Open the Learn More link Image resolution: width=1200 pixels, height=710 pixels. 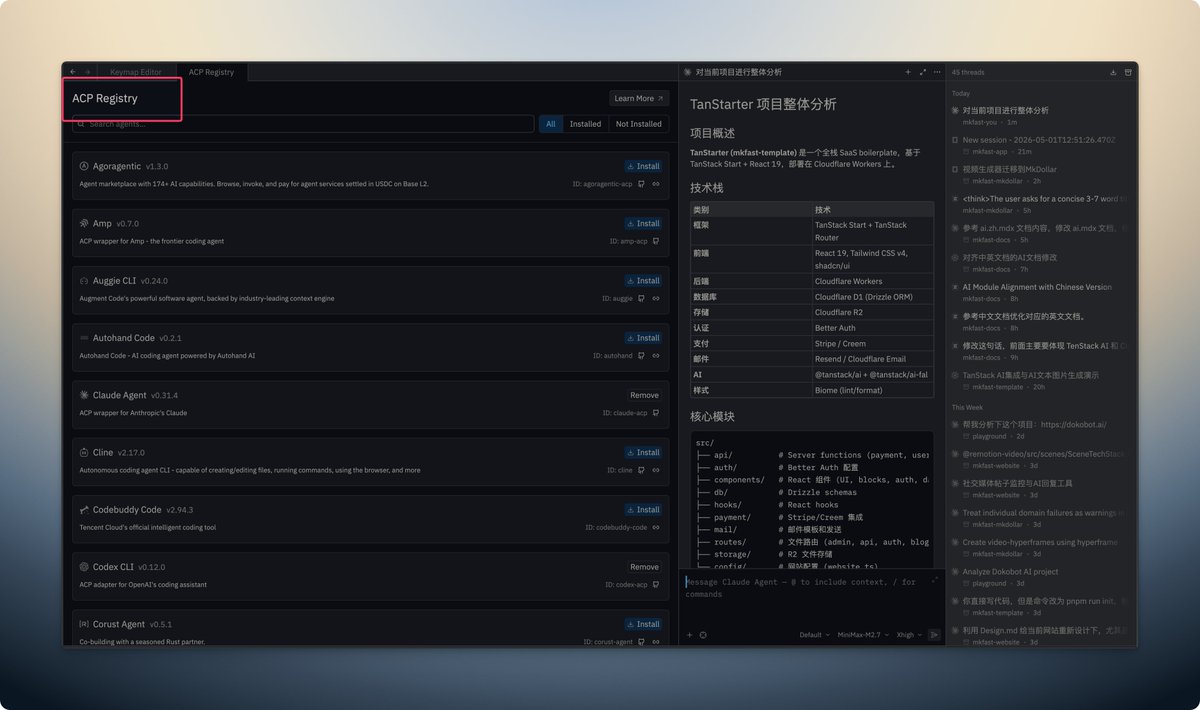[639, 98]
